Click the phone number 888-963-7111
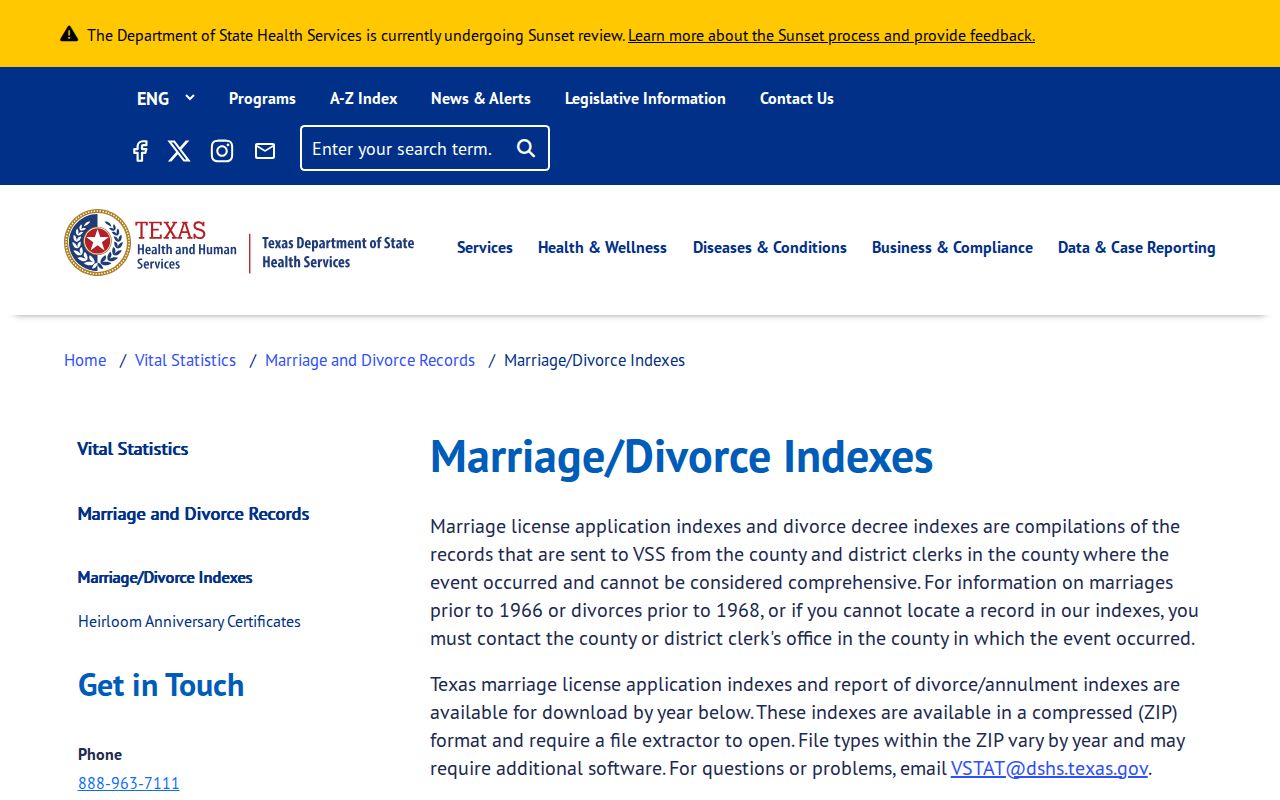 click(129, 783)
